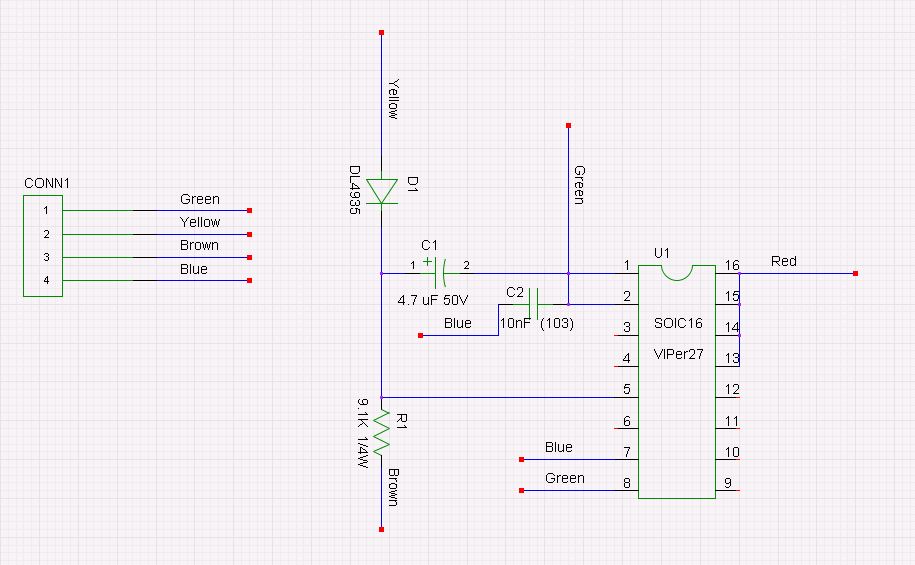Click the C1 reference designator

(x=429, y=245)
